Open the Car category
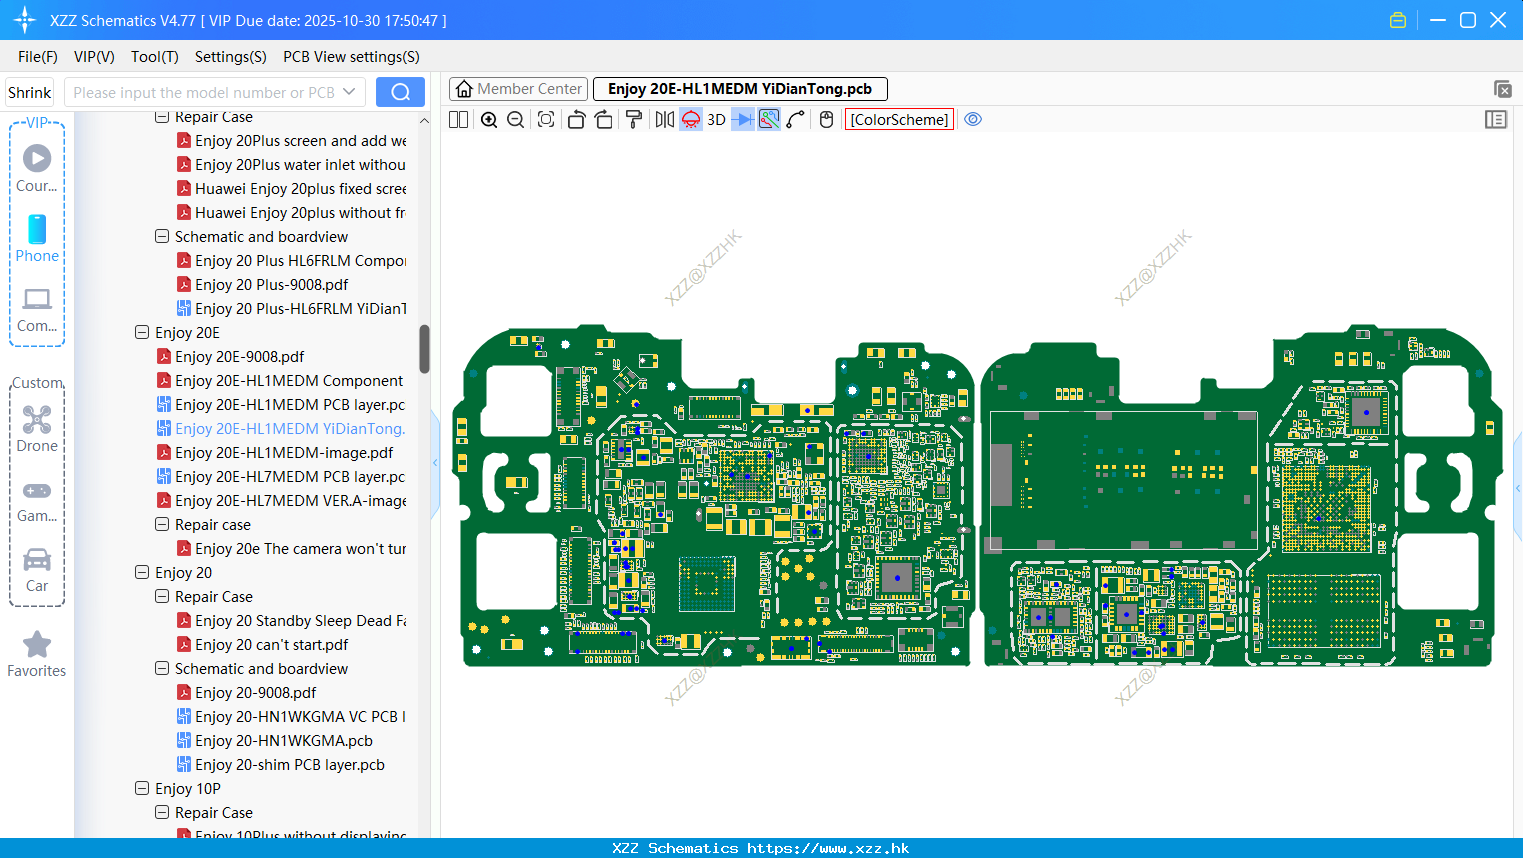 coord(37,569)
